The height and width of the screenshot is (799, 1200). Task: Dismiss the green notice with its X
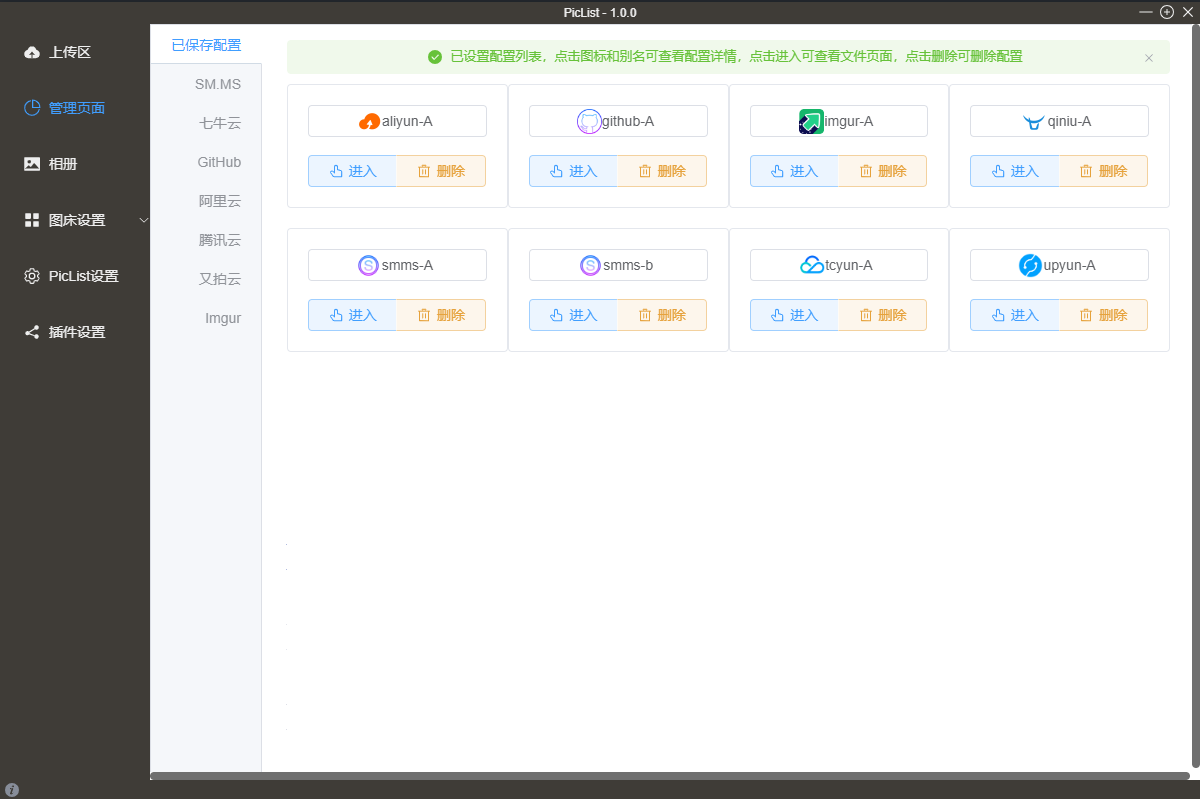[x=1149, y=58]
